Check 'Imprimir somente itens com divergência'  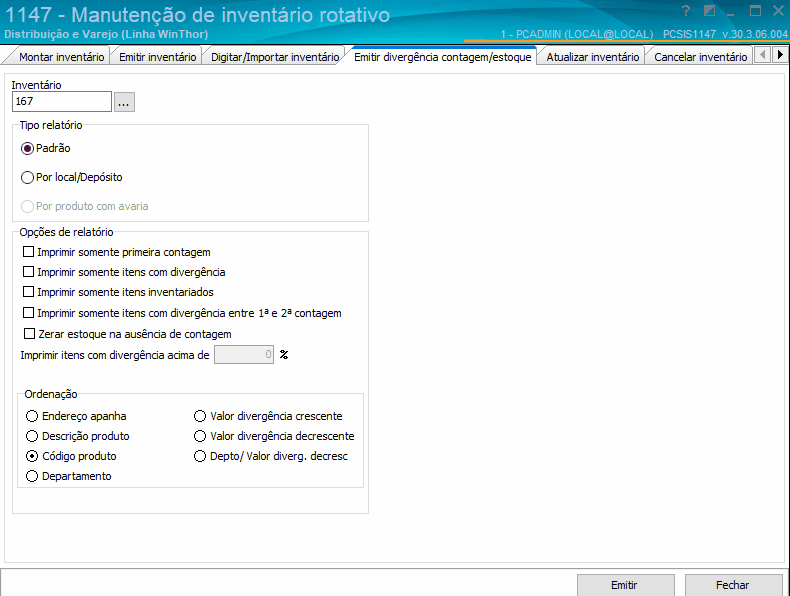coord(28,273)
